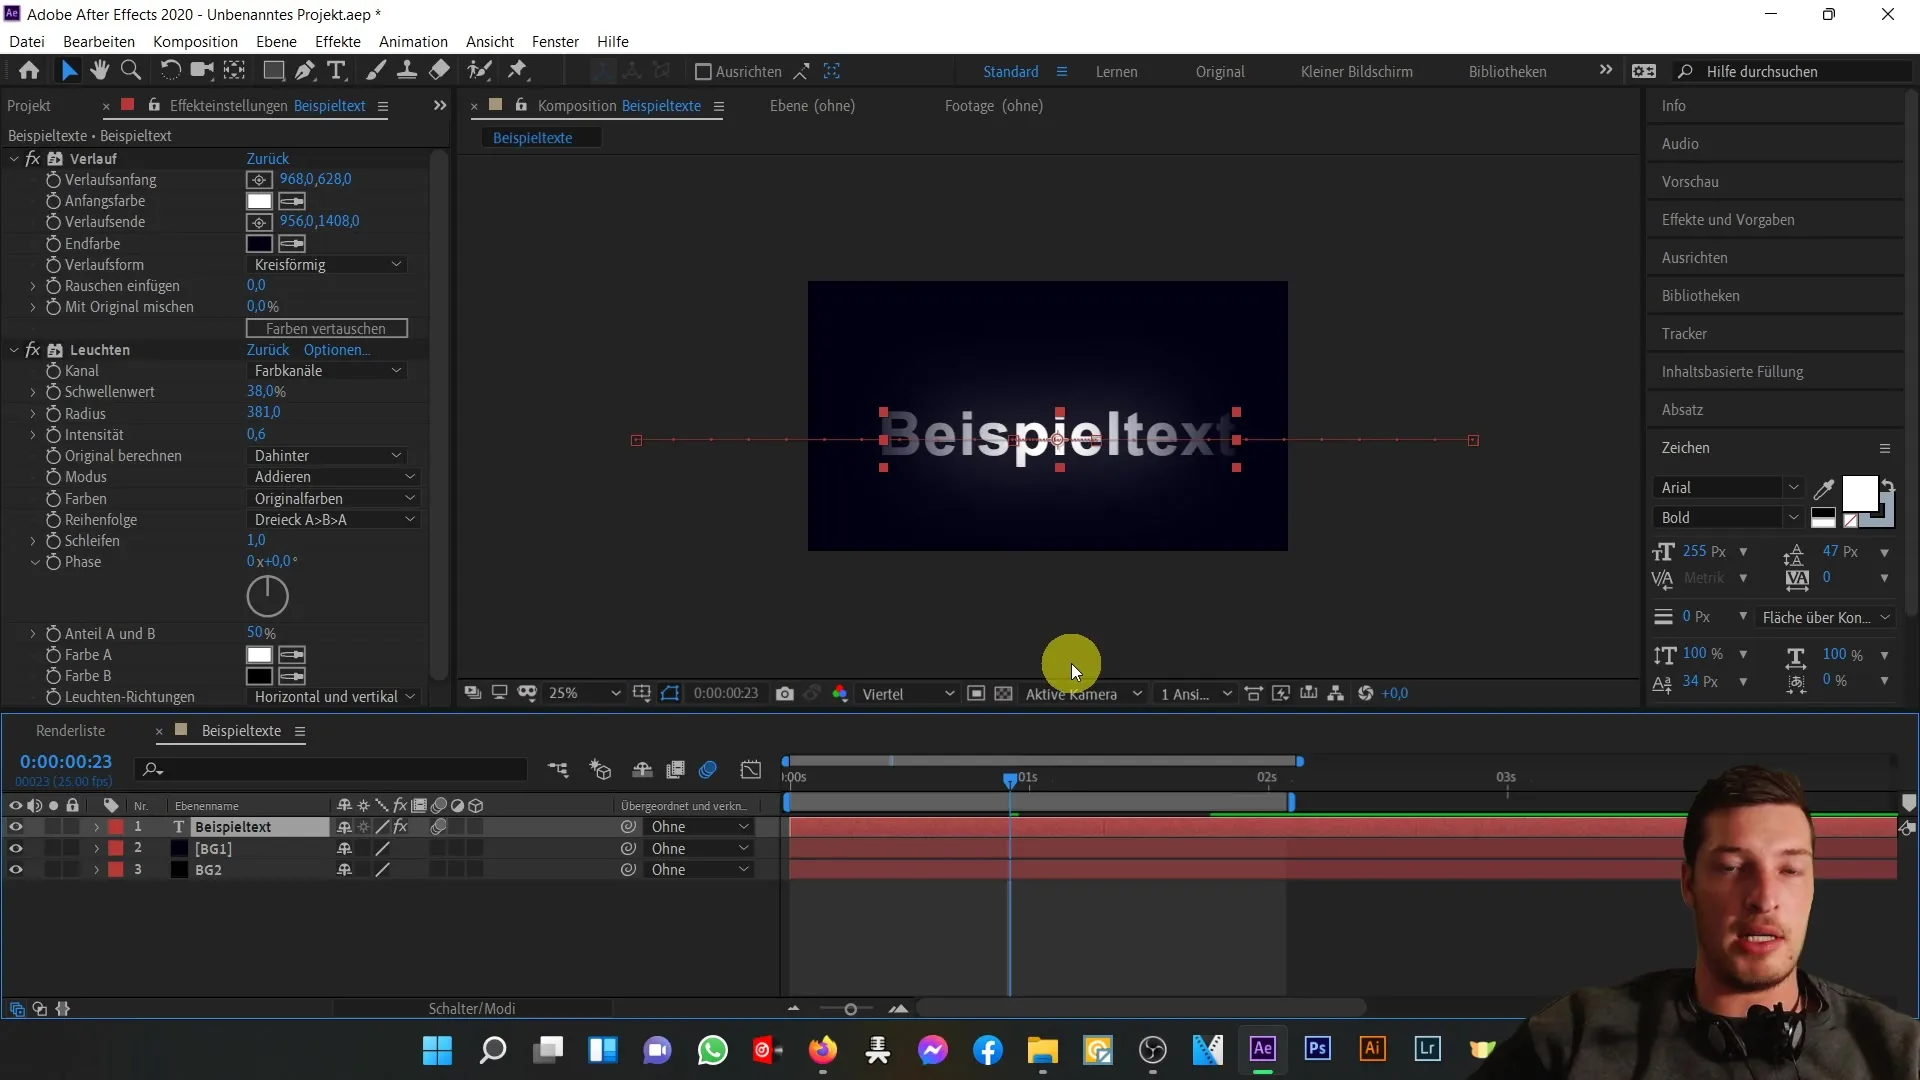This screenshot has height=1080, width=1920.
Task: Click the Komposition menu item
Action: pyautogui.click(x=195, y=41)
